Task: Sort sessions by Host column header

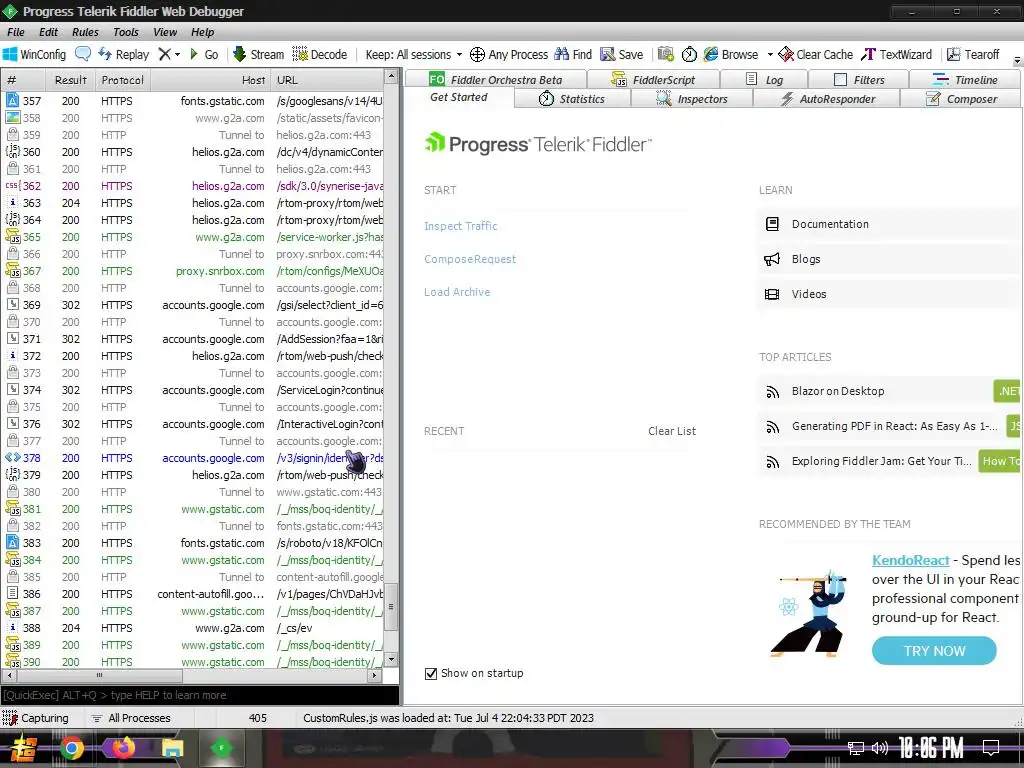Action: [210, 80]
